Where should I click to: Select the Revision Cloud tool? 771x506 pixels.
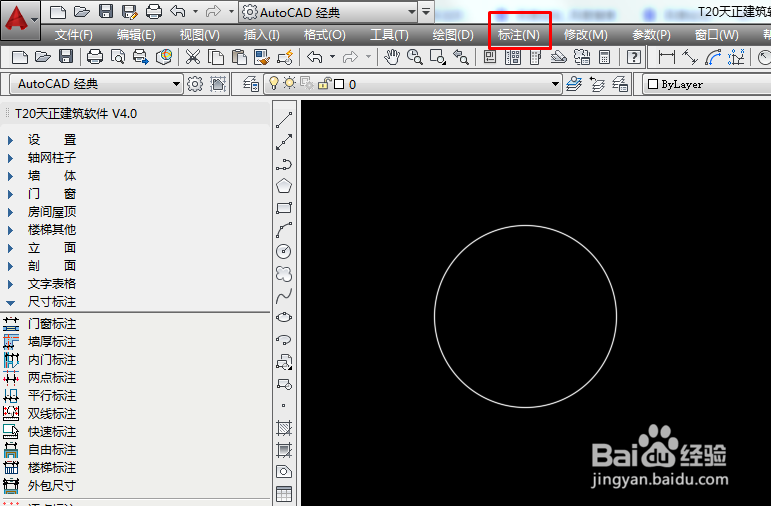pyautogui.click(x=284, y=273)
